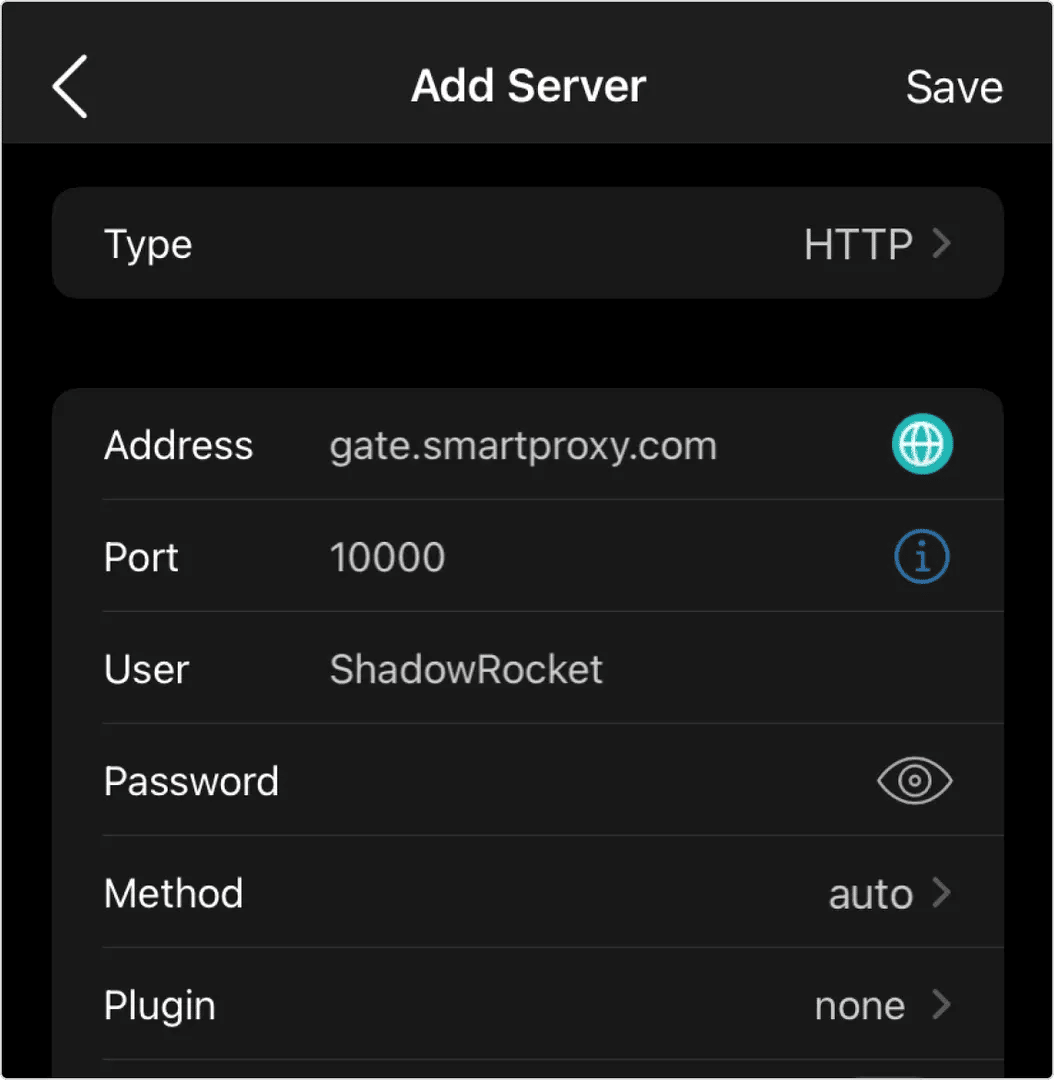
Task: Open the Port info icon
Action: tap(921, 557)
